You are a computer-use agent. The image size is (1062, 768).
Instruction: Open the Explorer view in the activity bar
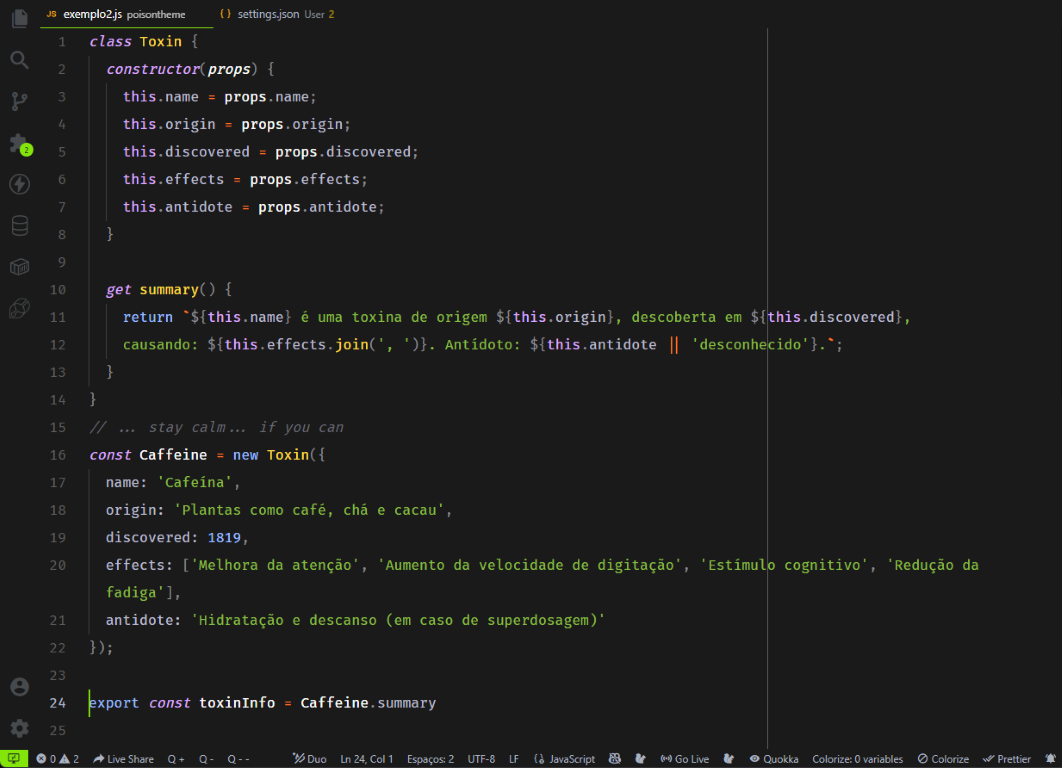(x=20, y=18)
